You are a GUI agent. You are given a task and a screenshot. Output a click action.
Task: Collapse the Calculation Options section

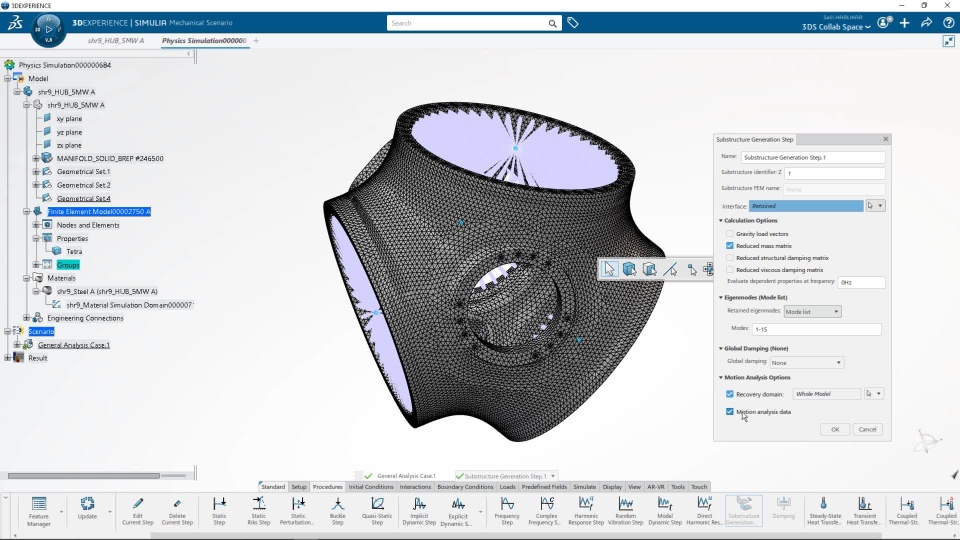coord(721,220)
